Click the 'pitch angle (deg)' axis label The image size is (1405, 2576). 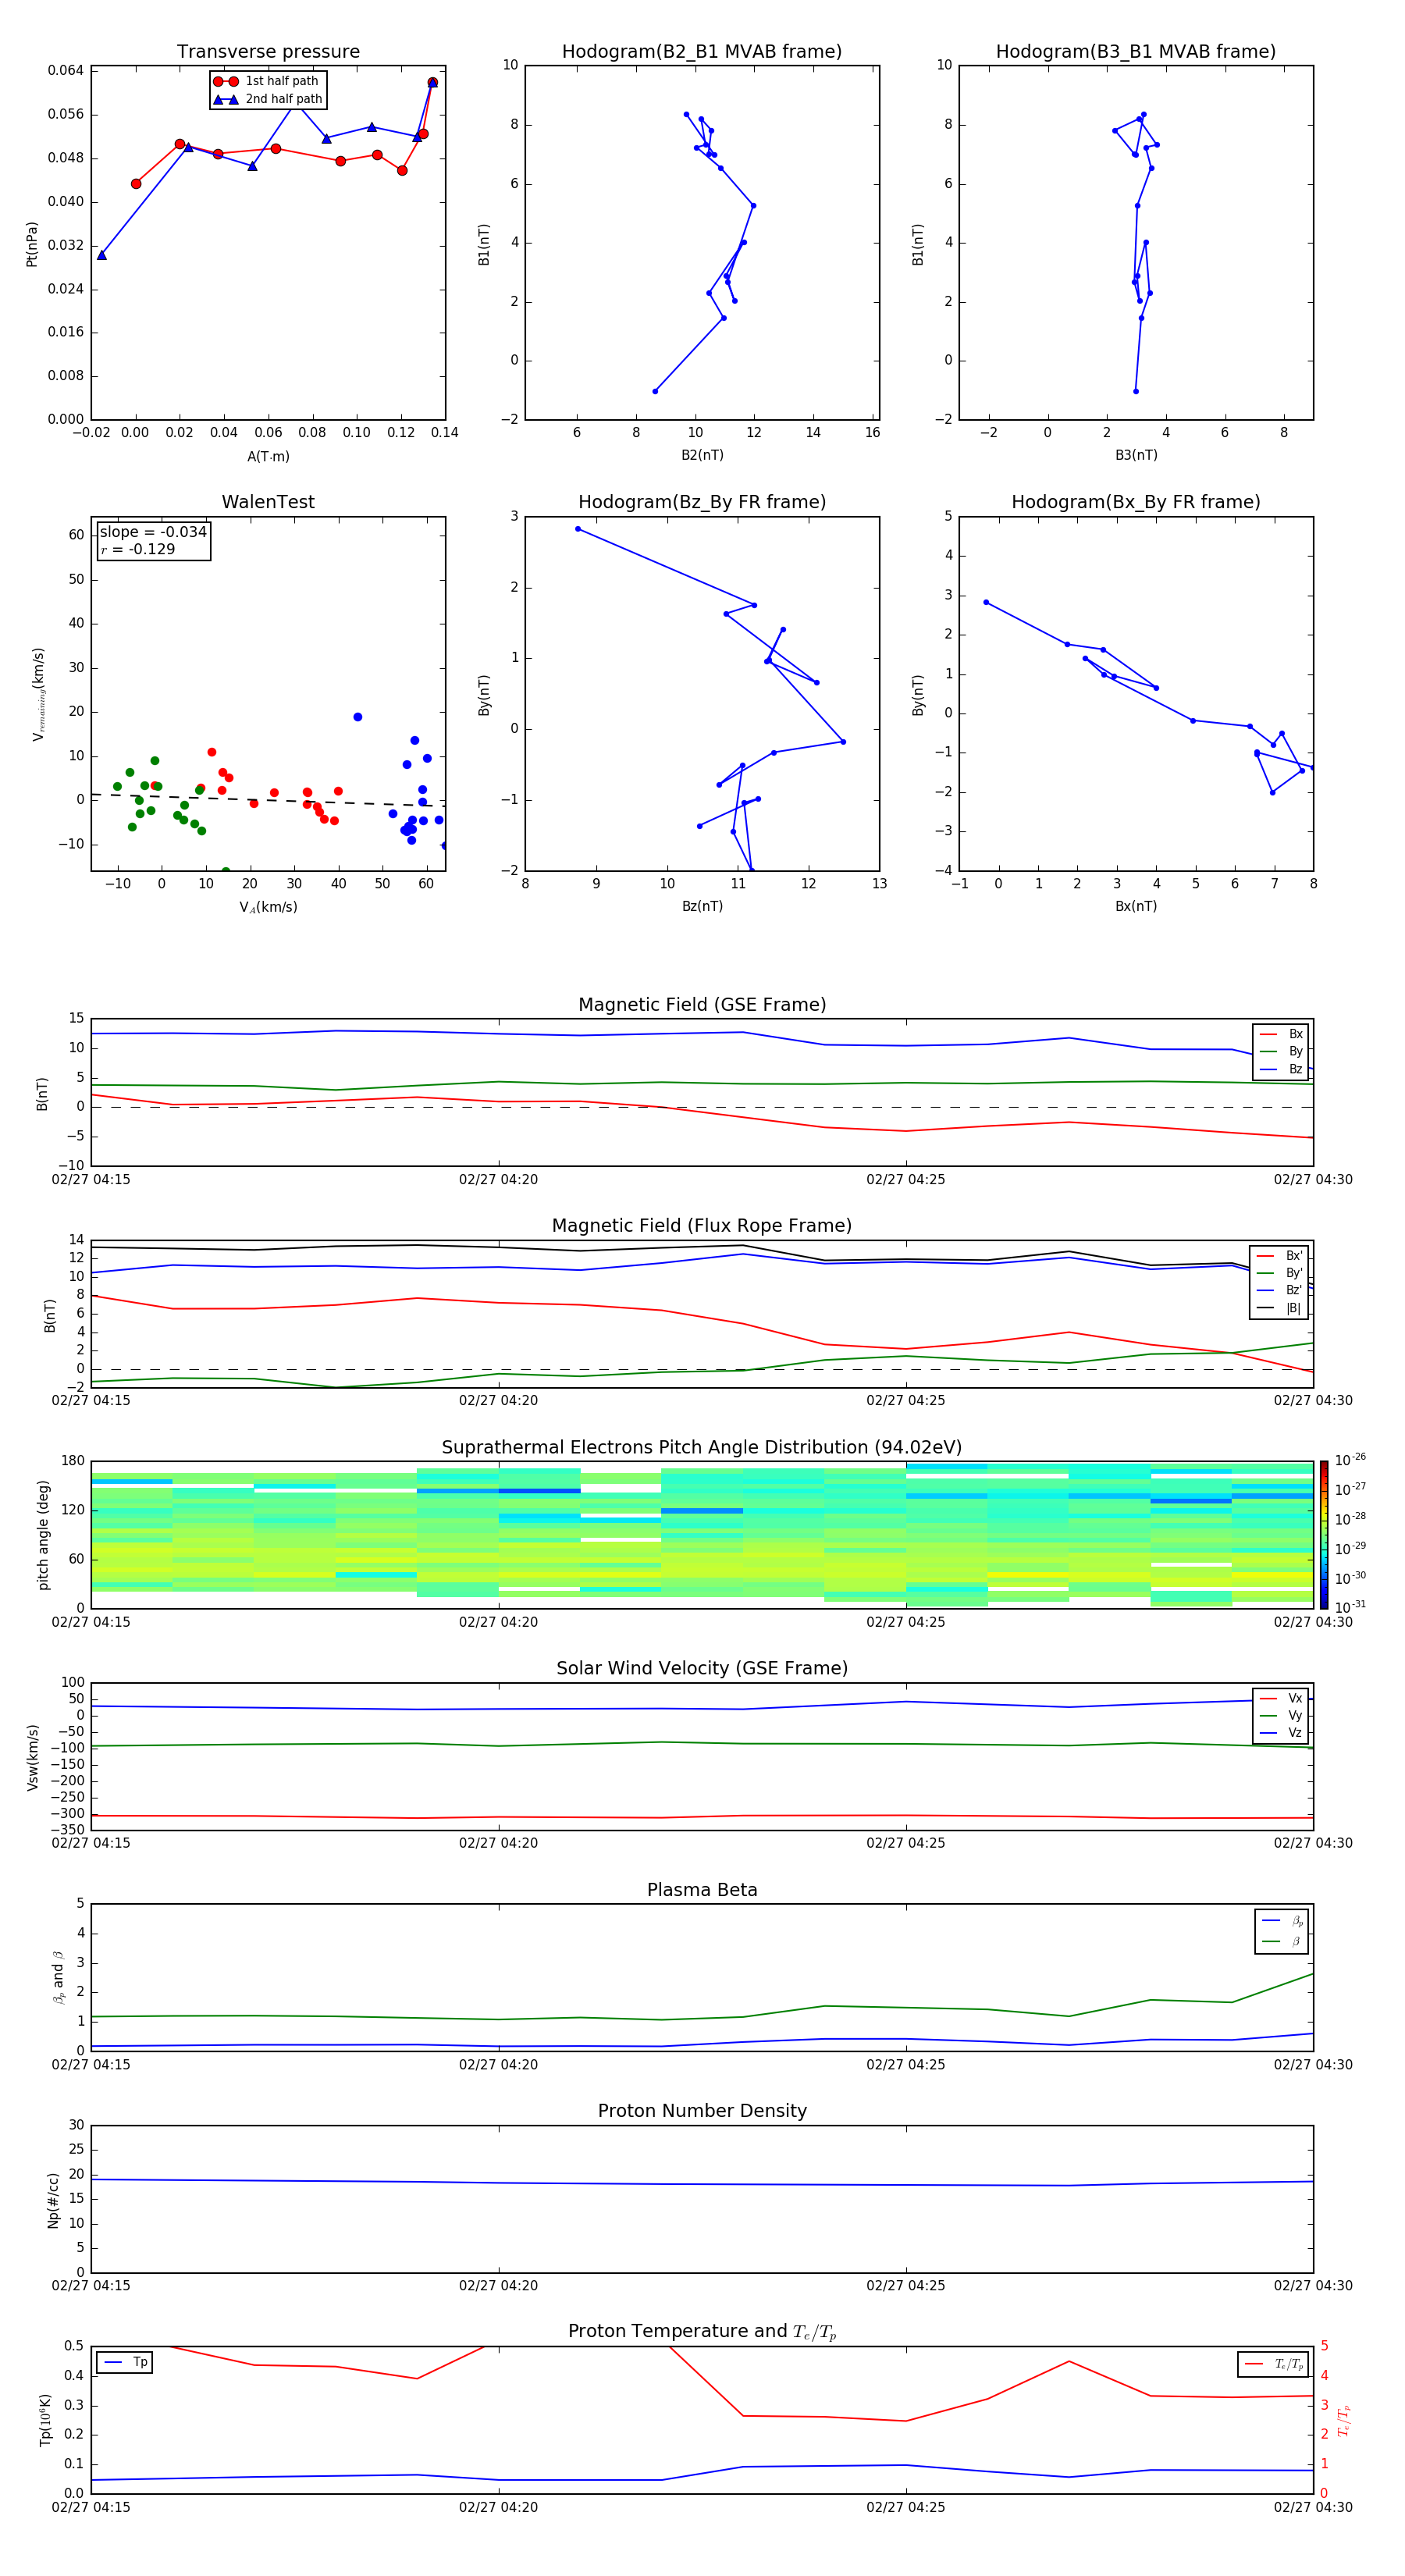[43, 1535]
